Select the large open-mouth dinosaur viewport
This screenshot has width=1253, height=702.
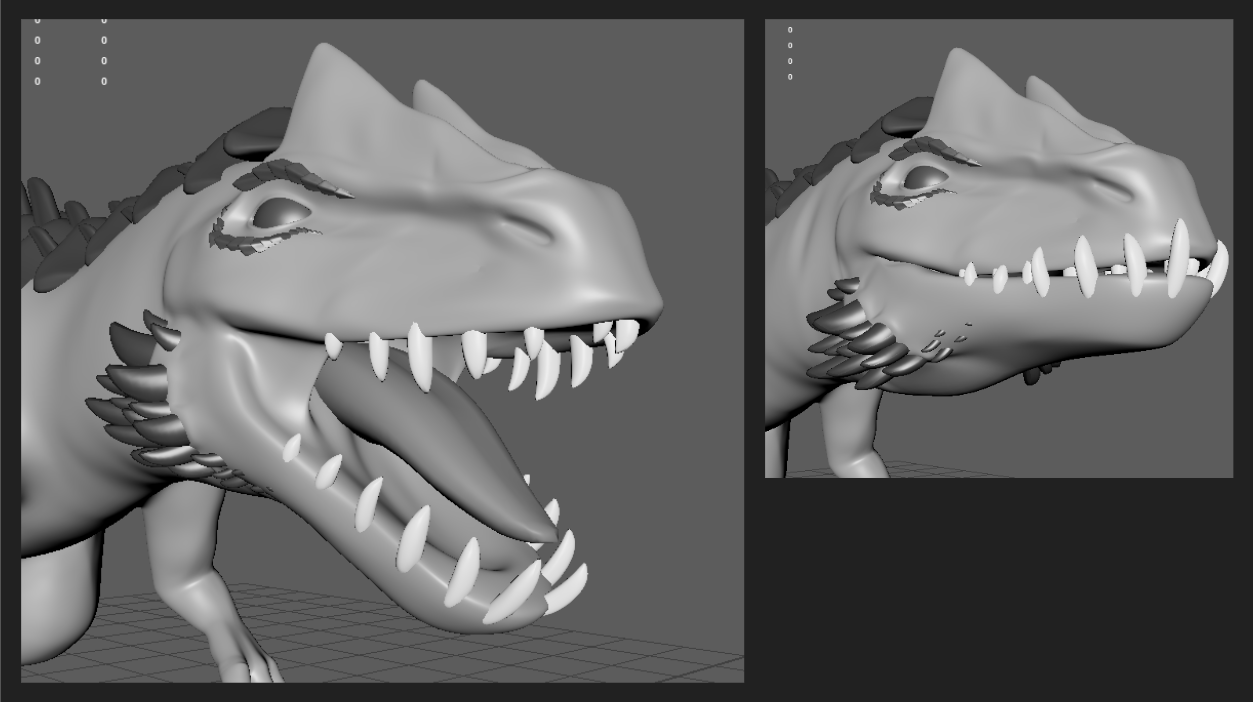(382, 351)
